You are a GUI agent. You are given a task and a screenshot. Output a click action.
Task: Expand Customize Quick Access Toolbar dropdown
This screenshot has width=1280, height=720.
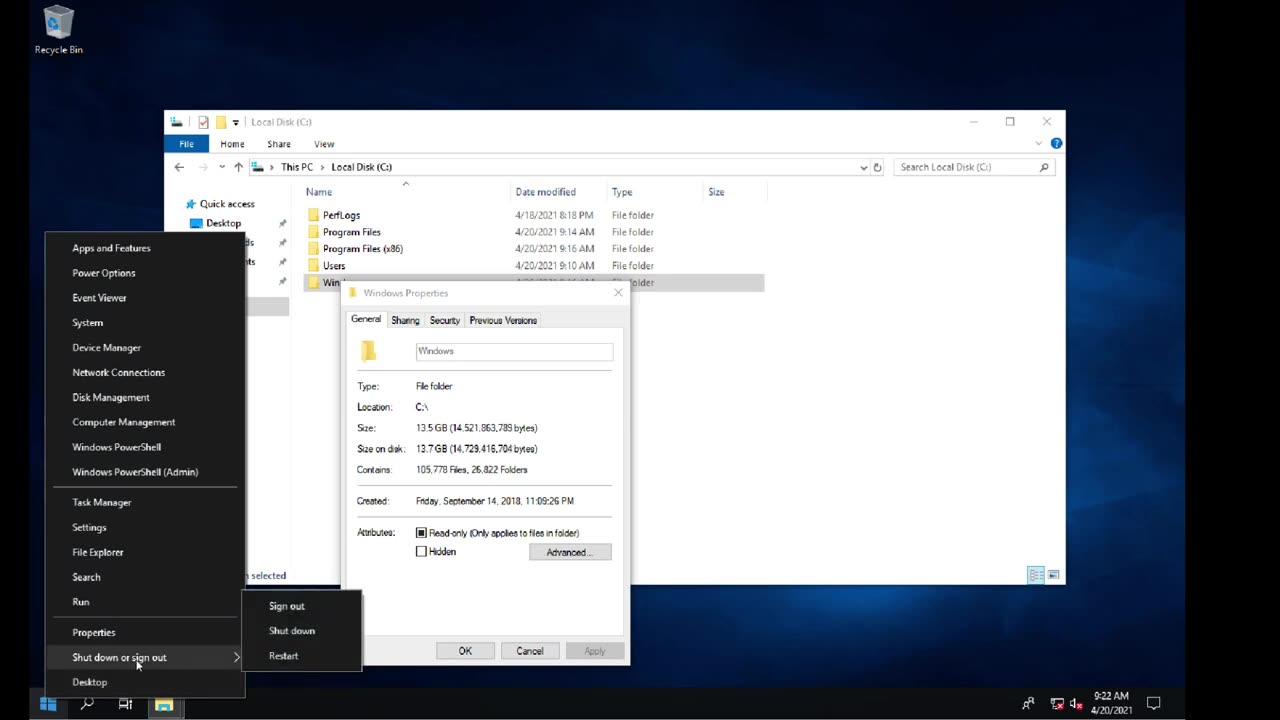tap(236, 122)
